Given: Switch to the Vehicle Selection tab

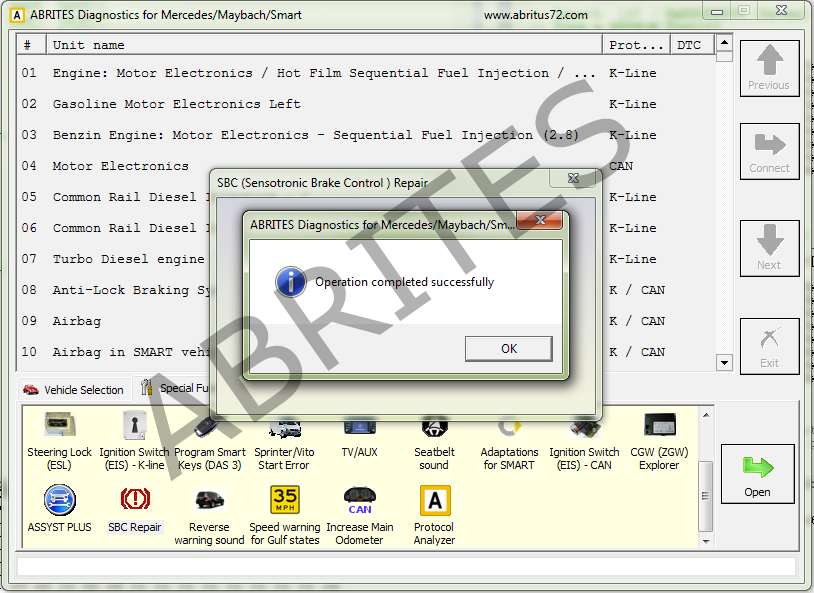Looking at the screenshot, I should click(x=74, y=389).
